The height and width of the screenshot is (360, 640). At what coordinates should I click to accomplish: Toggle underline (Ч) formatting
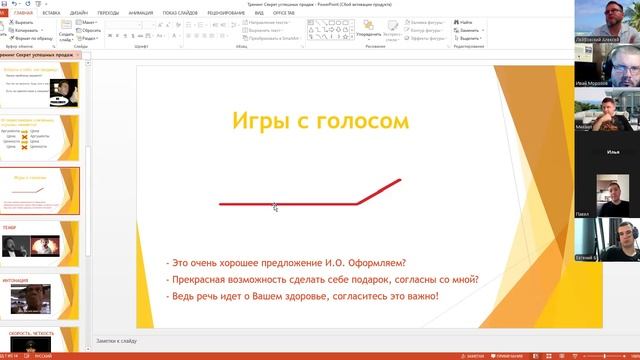pos(125,36)
